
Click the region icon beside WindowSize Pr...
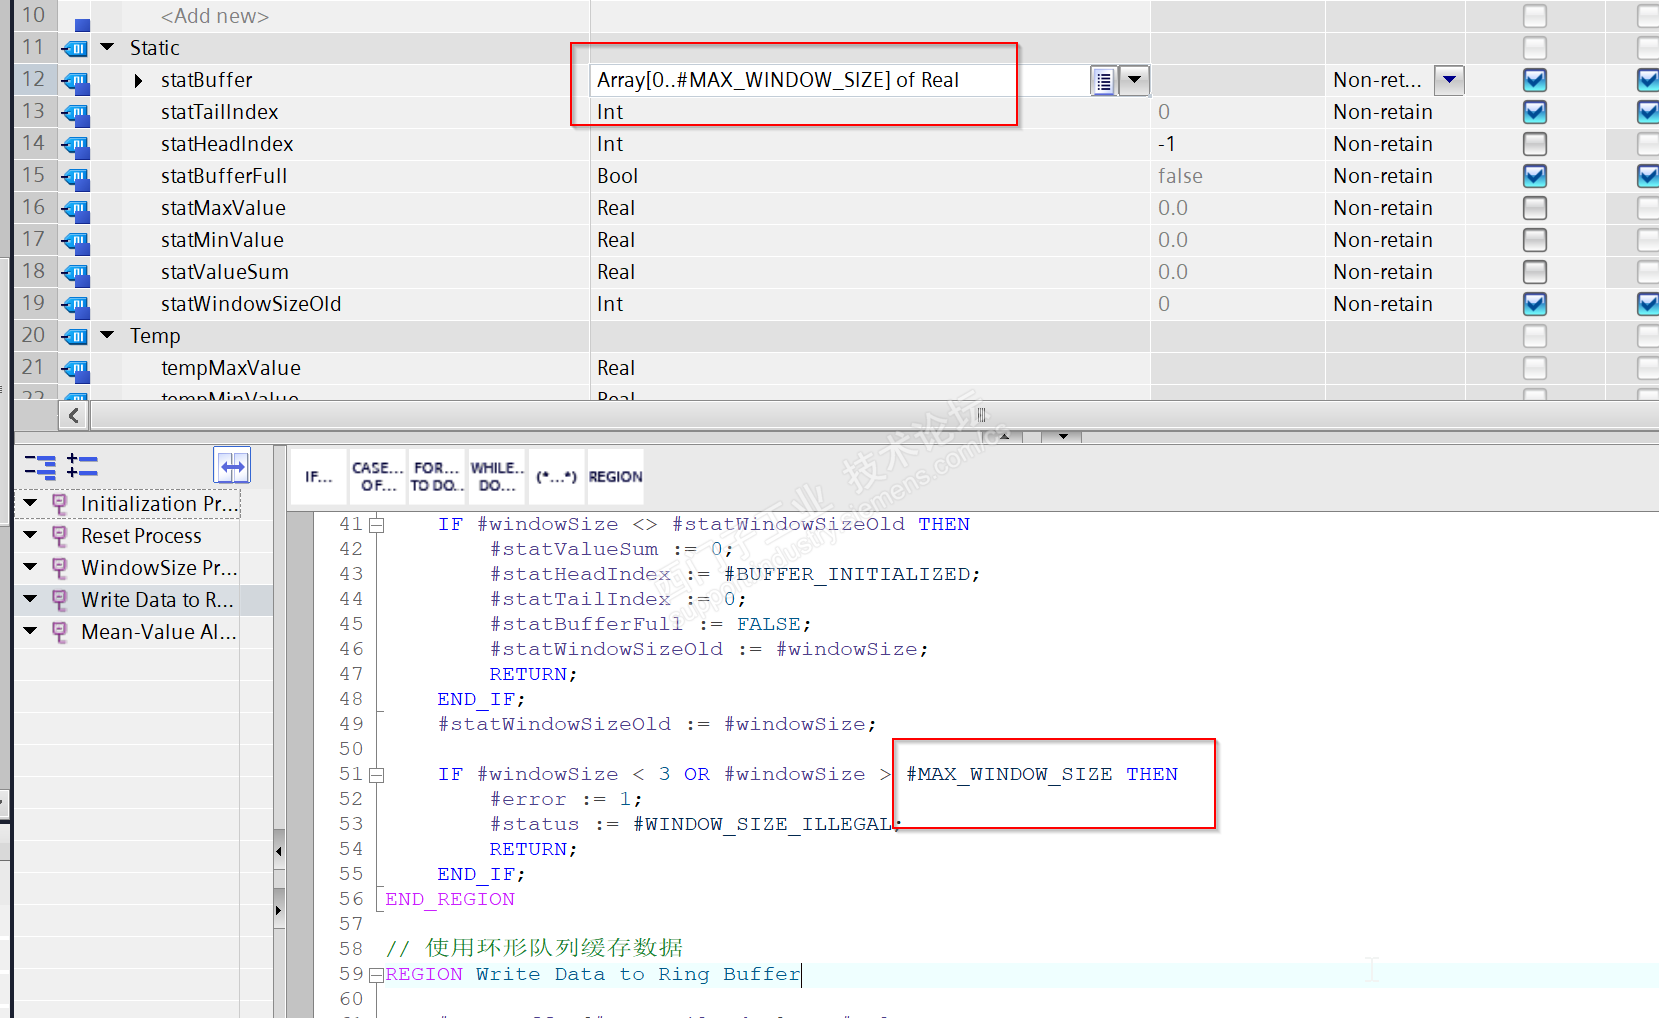tap(60, 568)
